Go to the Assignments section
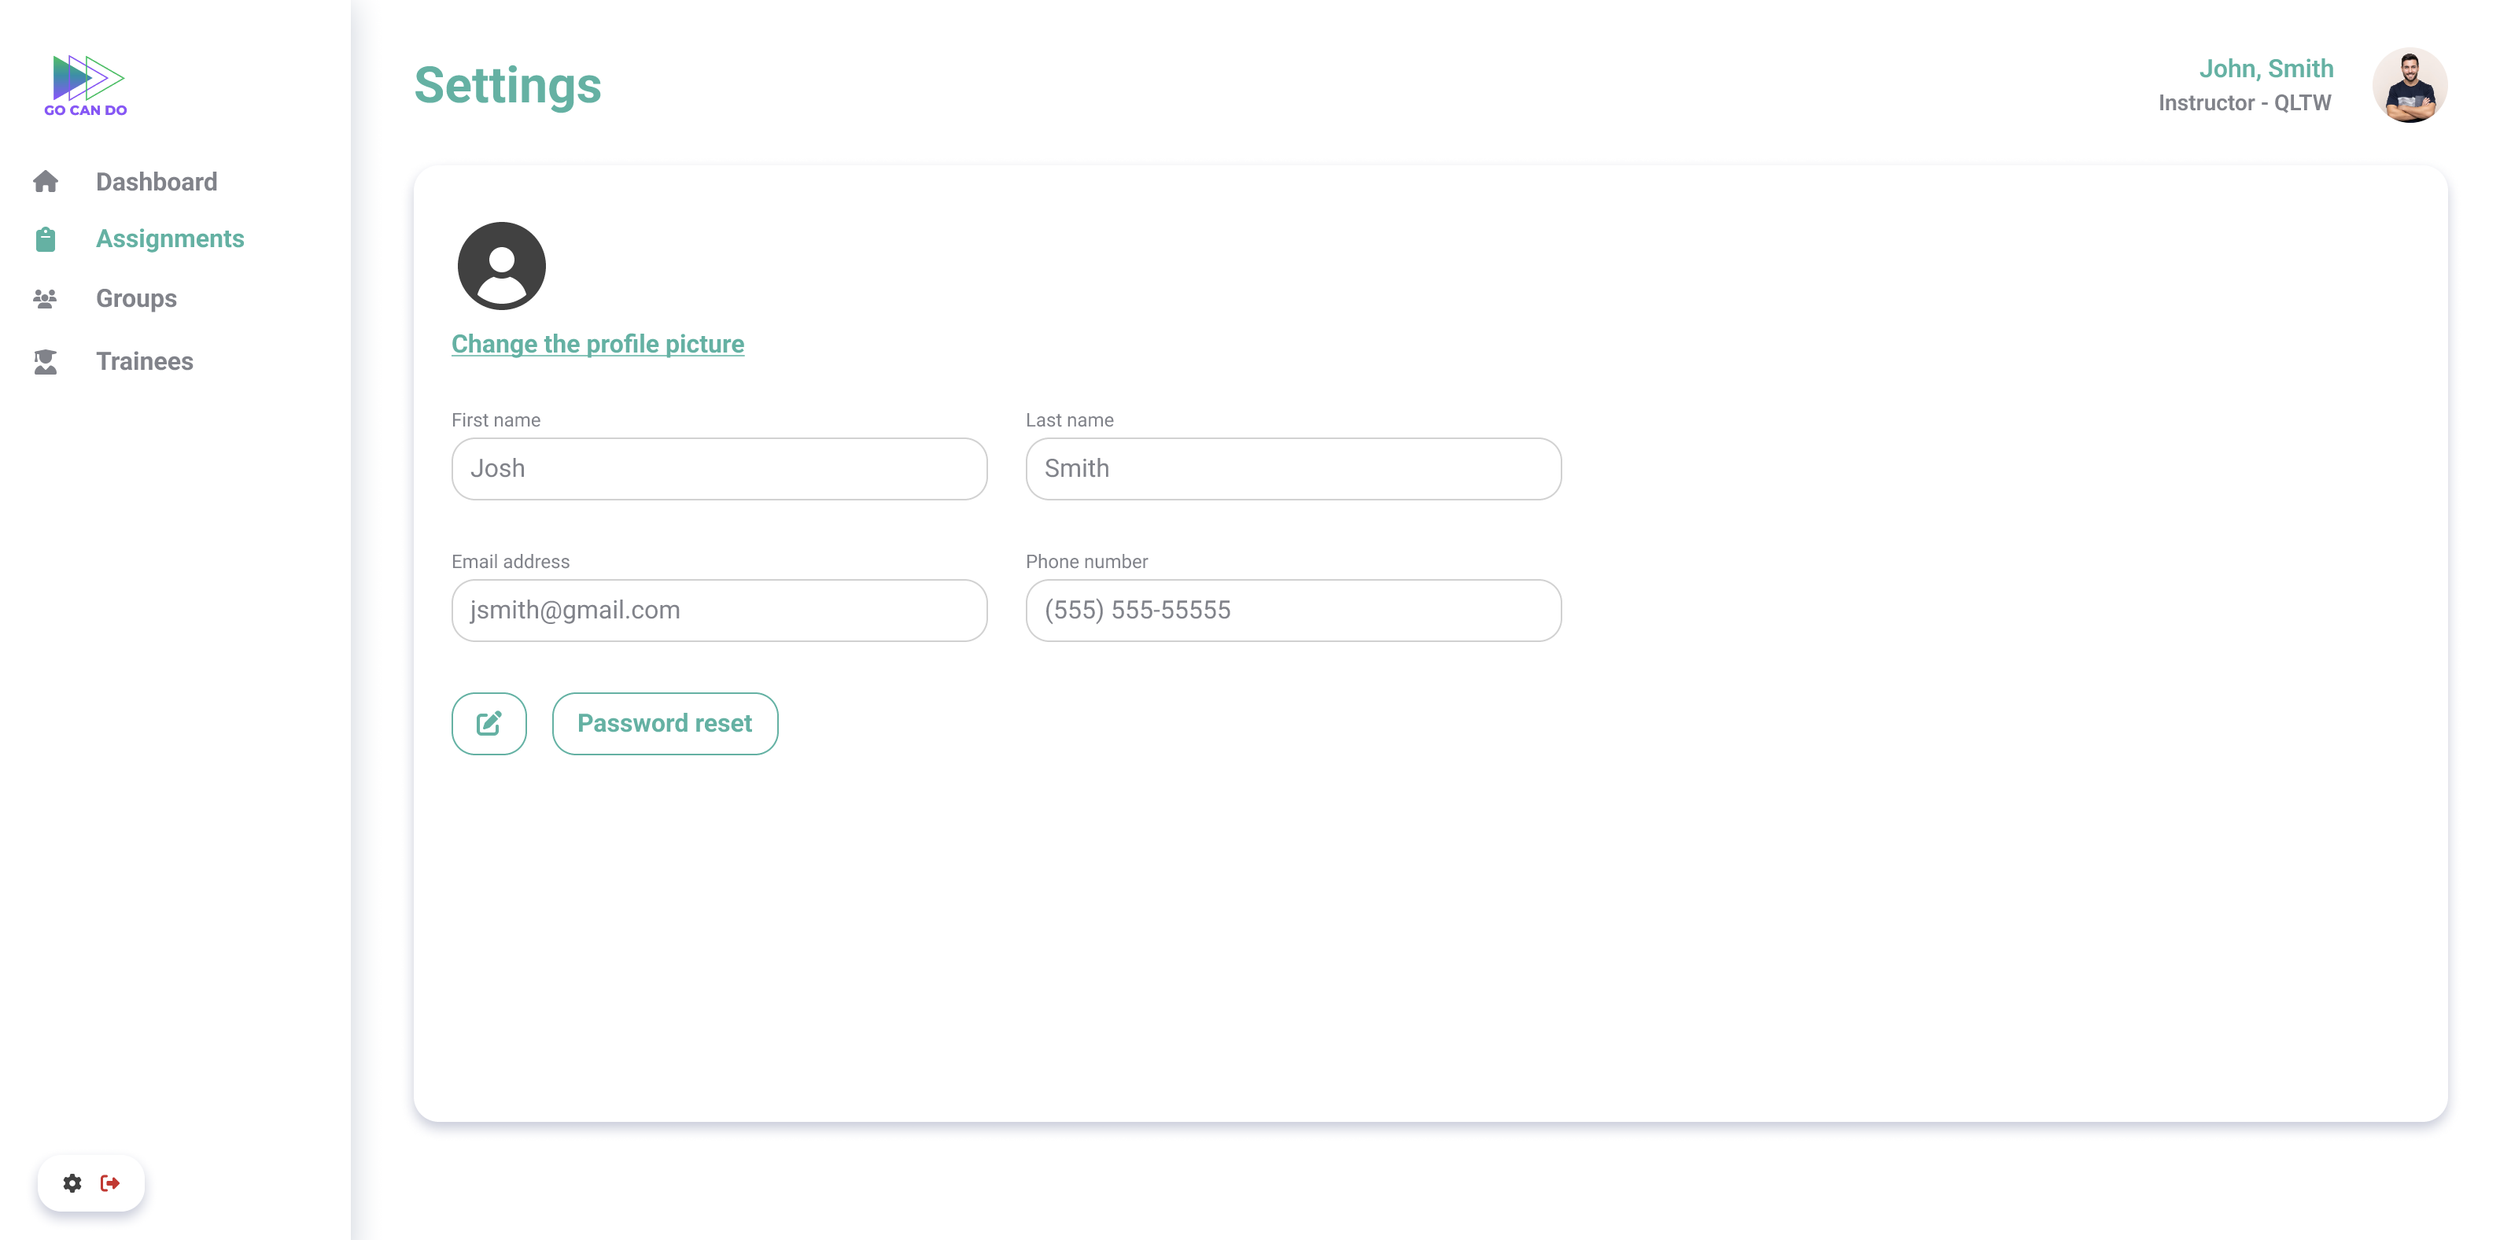The height and width of the screenshot is (1240, 2500). [170, 239]
